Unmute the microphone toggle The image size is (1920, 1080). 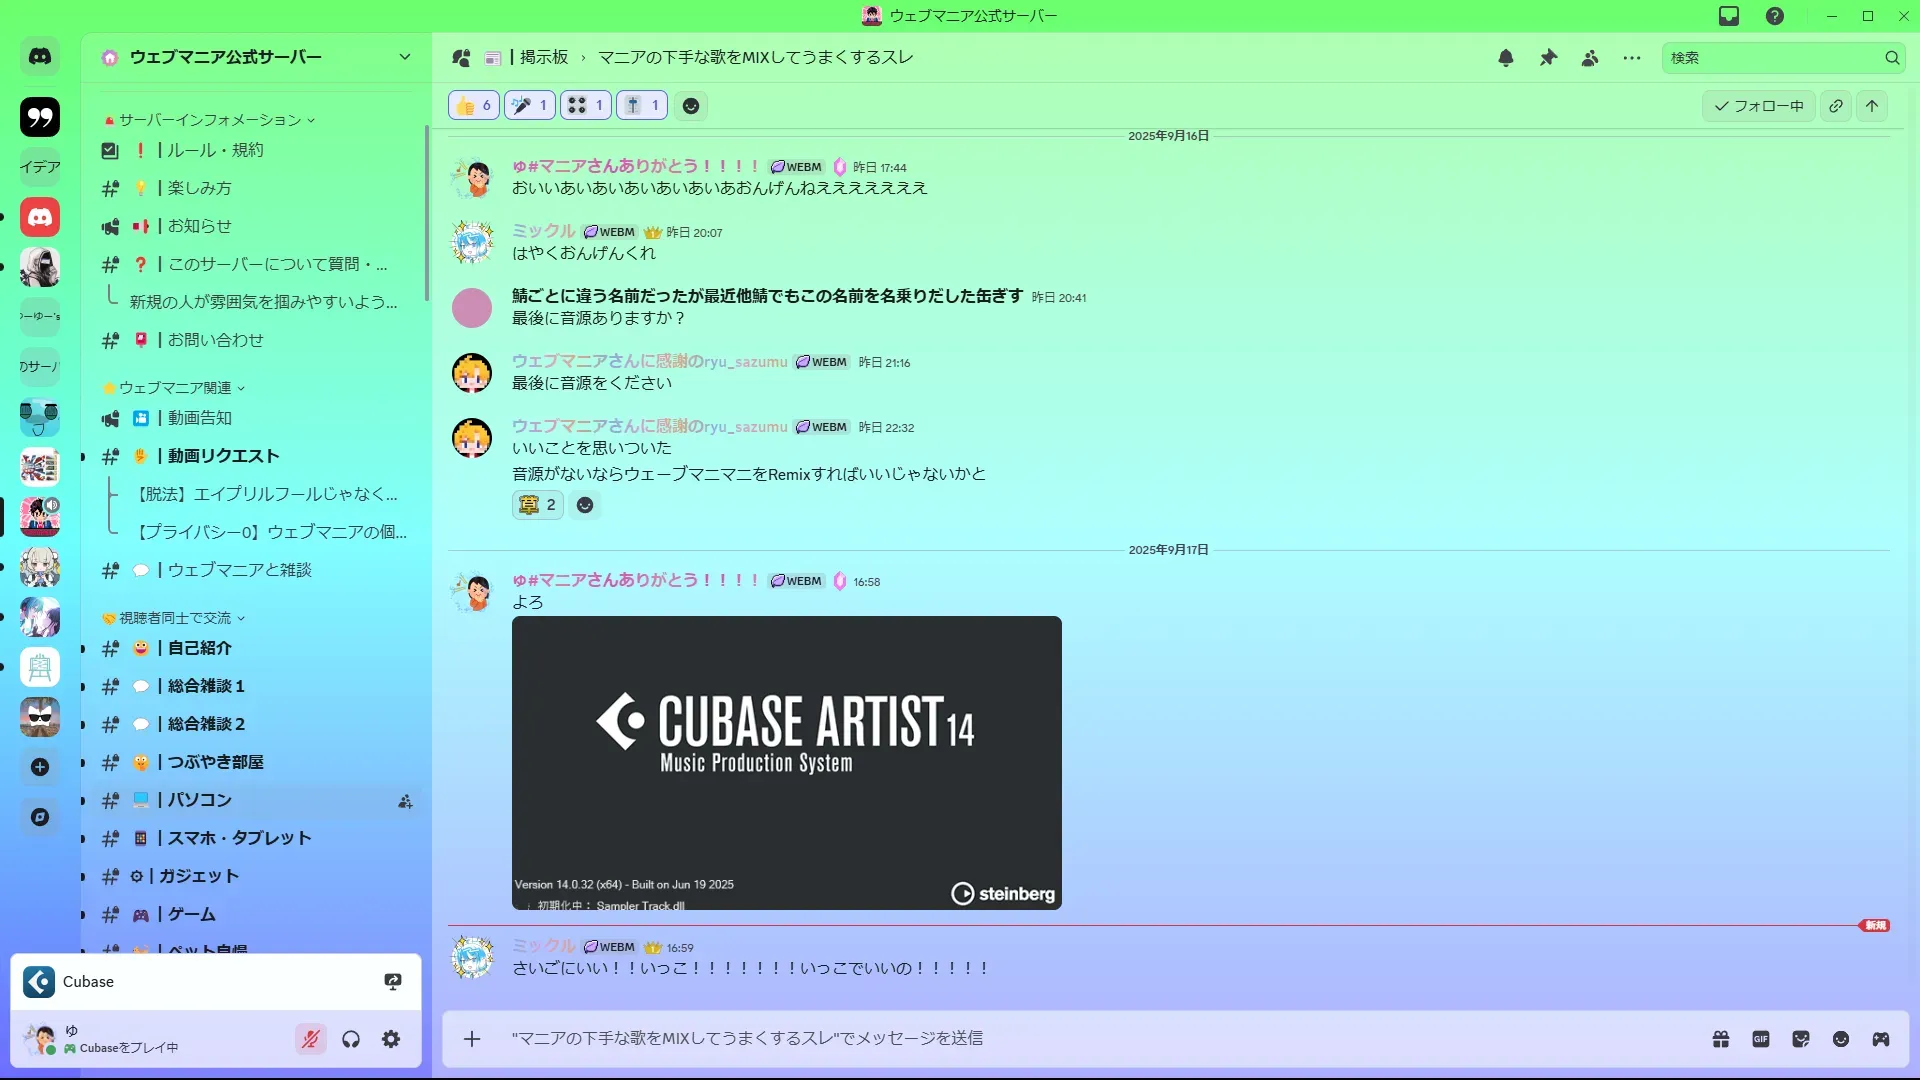click(311, 1039)
